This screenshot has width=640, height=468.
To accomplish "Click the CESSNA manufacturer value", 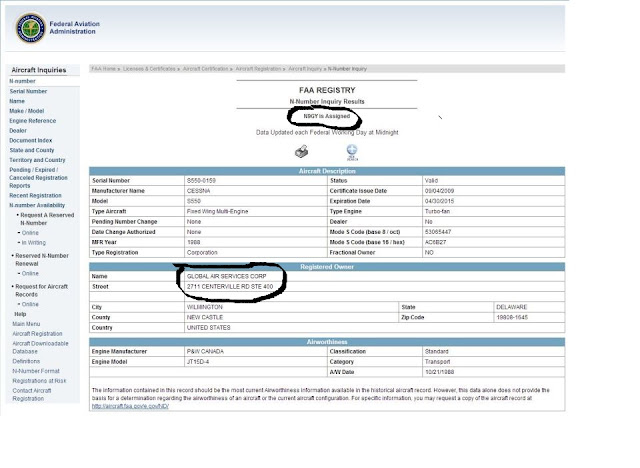I will click(x=198, y=191).
